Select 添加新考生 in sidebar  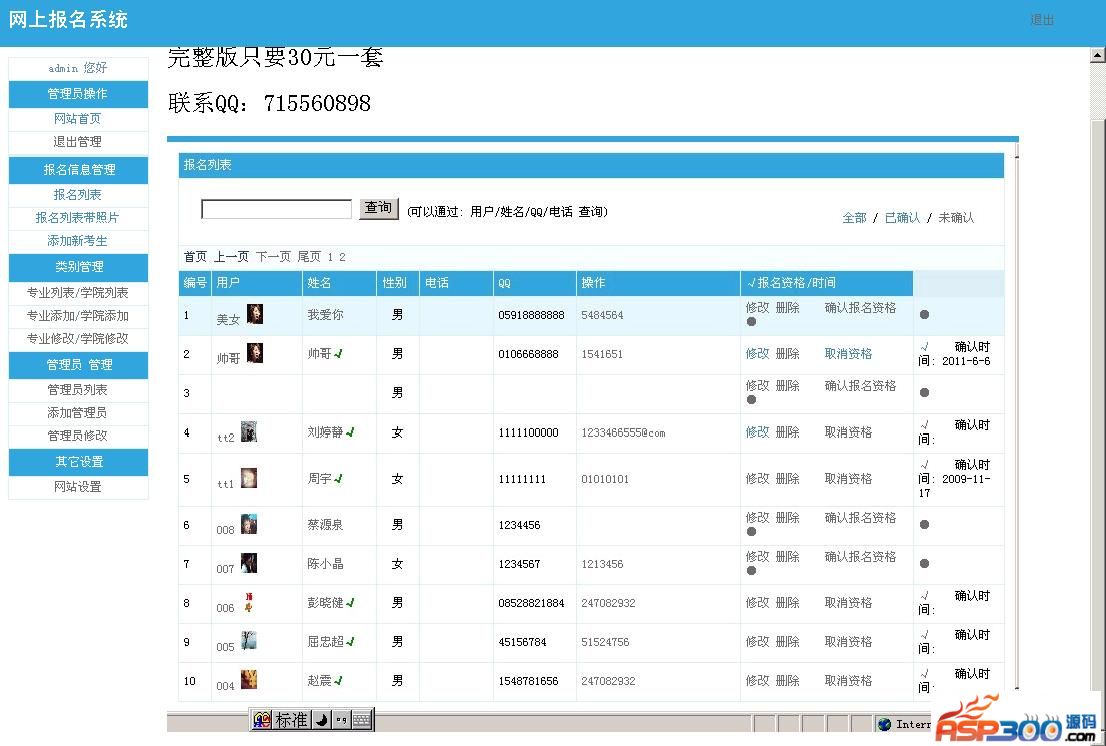(x=78, y=241)
